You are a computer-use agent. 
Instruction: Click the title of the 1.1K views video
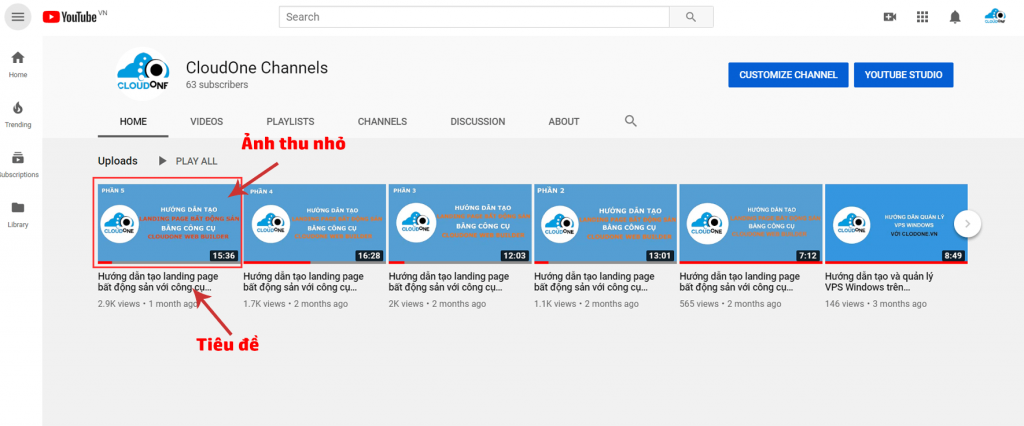[595, 282]
